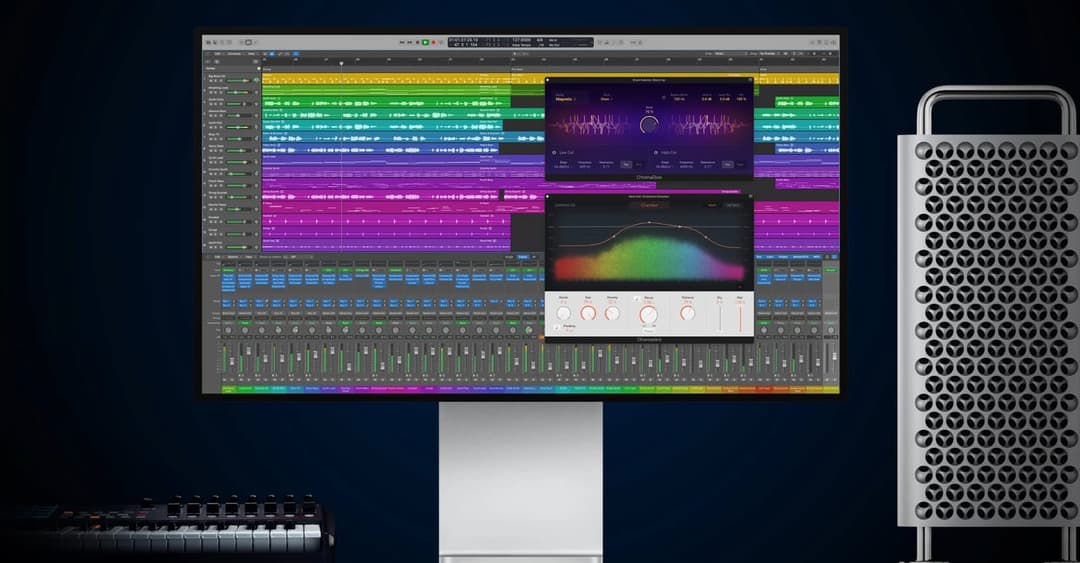This screenshot has height=563, width=1080.
Task: Click the first track's volume slider in header
Action: pyautogui.click(x=239, y=81)
